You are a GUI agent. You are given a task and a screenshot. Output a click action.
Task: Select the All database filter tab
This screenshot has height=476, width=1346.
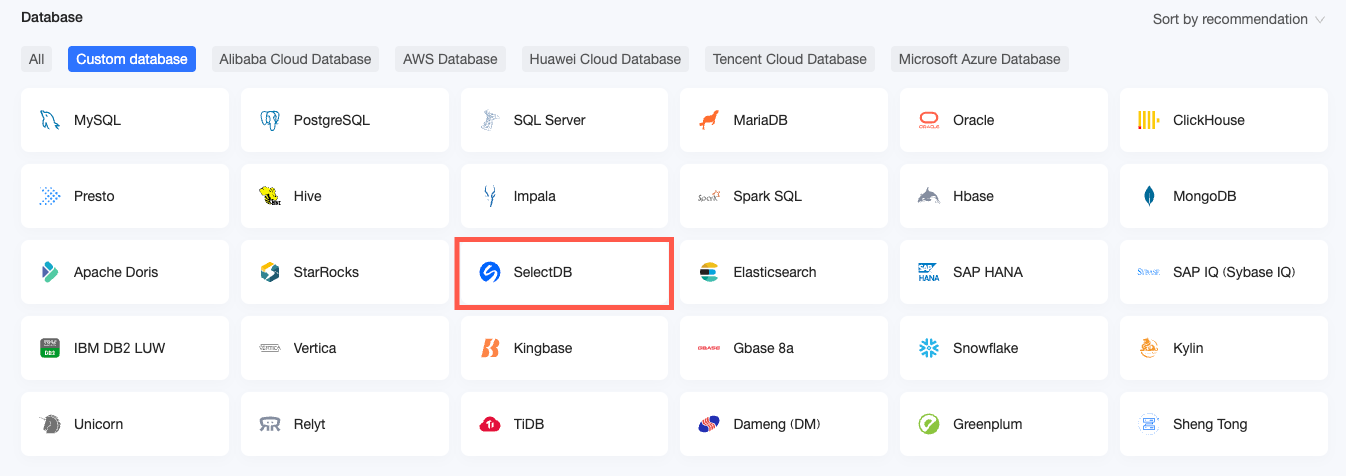point(36,59)
